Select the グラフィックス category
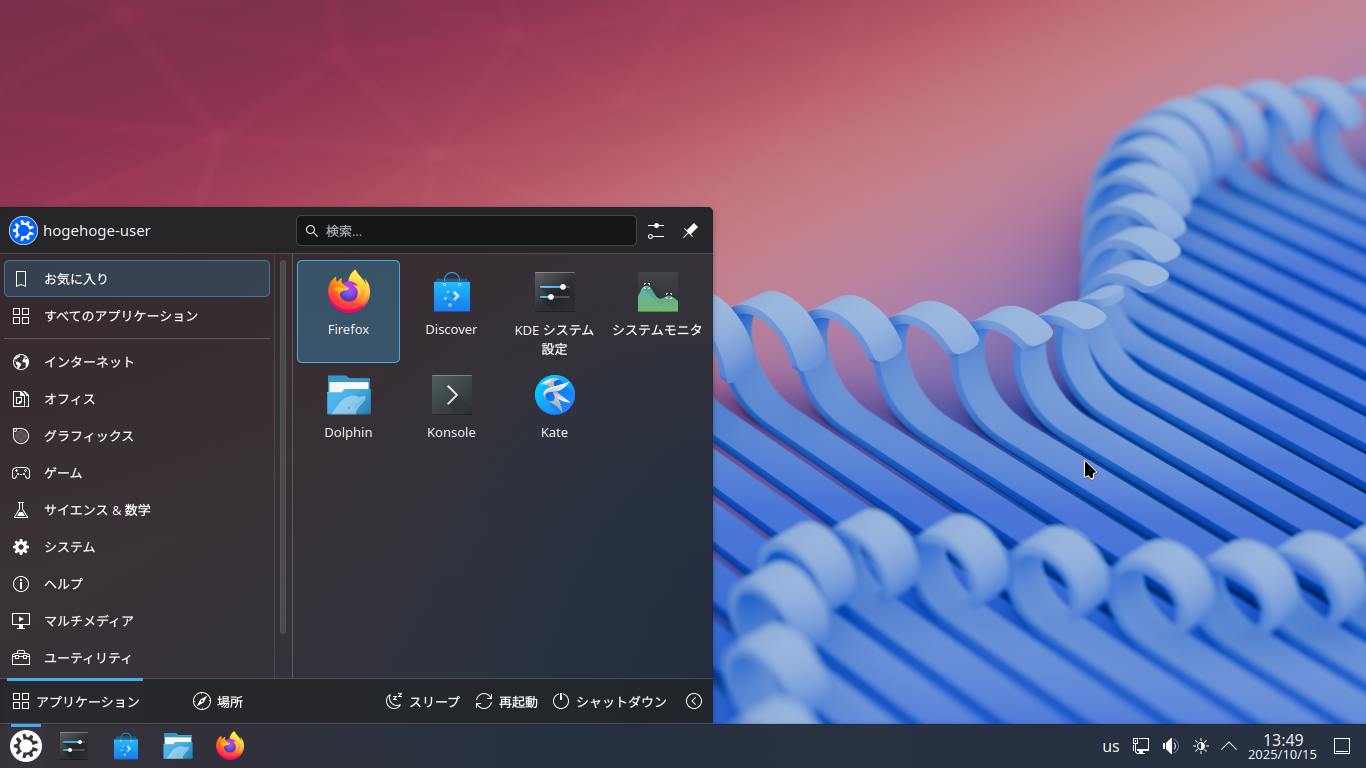Image resolution: width=1366 pixels, height=768 pixels. (88, 436)
